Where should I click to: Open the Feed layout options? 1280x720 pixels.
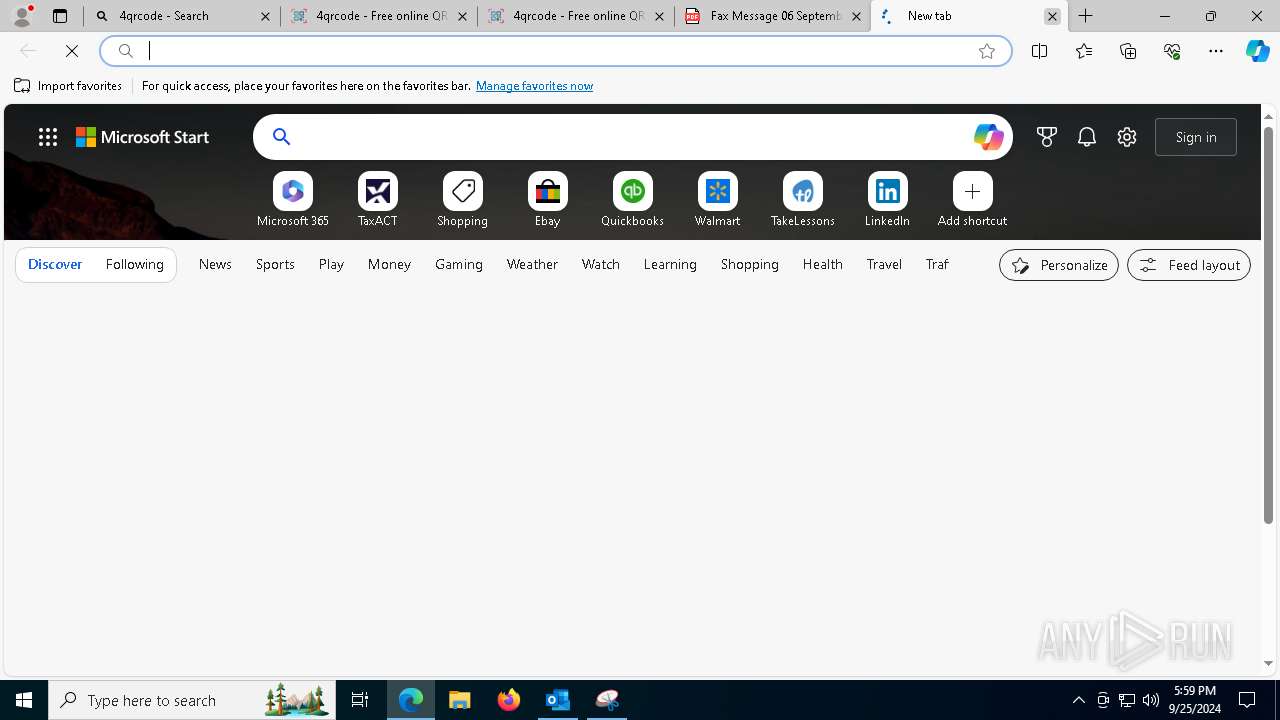pyautogui.click(x=1189, y=265)
